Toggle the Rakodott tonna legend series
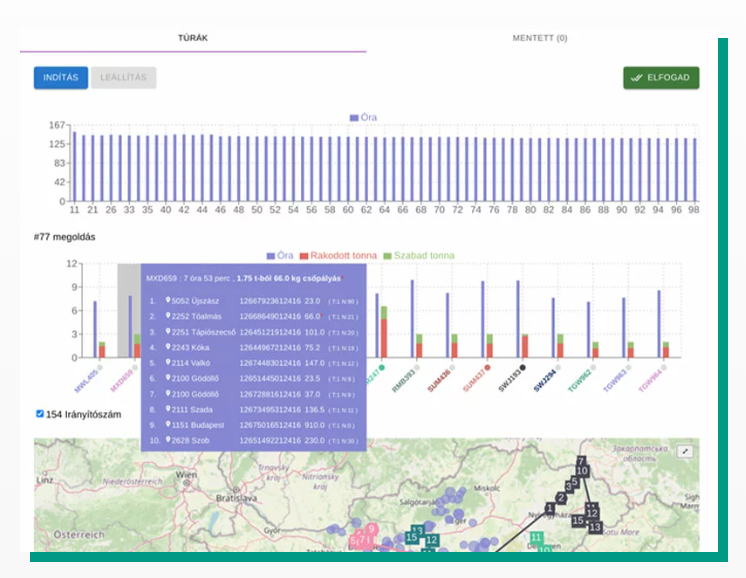This screenshot has width=746, height=578. (338, 255)
